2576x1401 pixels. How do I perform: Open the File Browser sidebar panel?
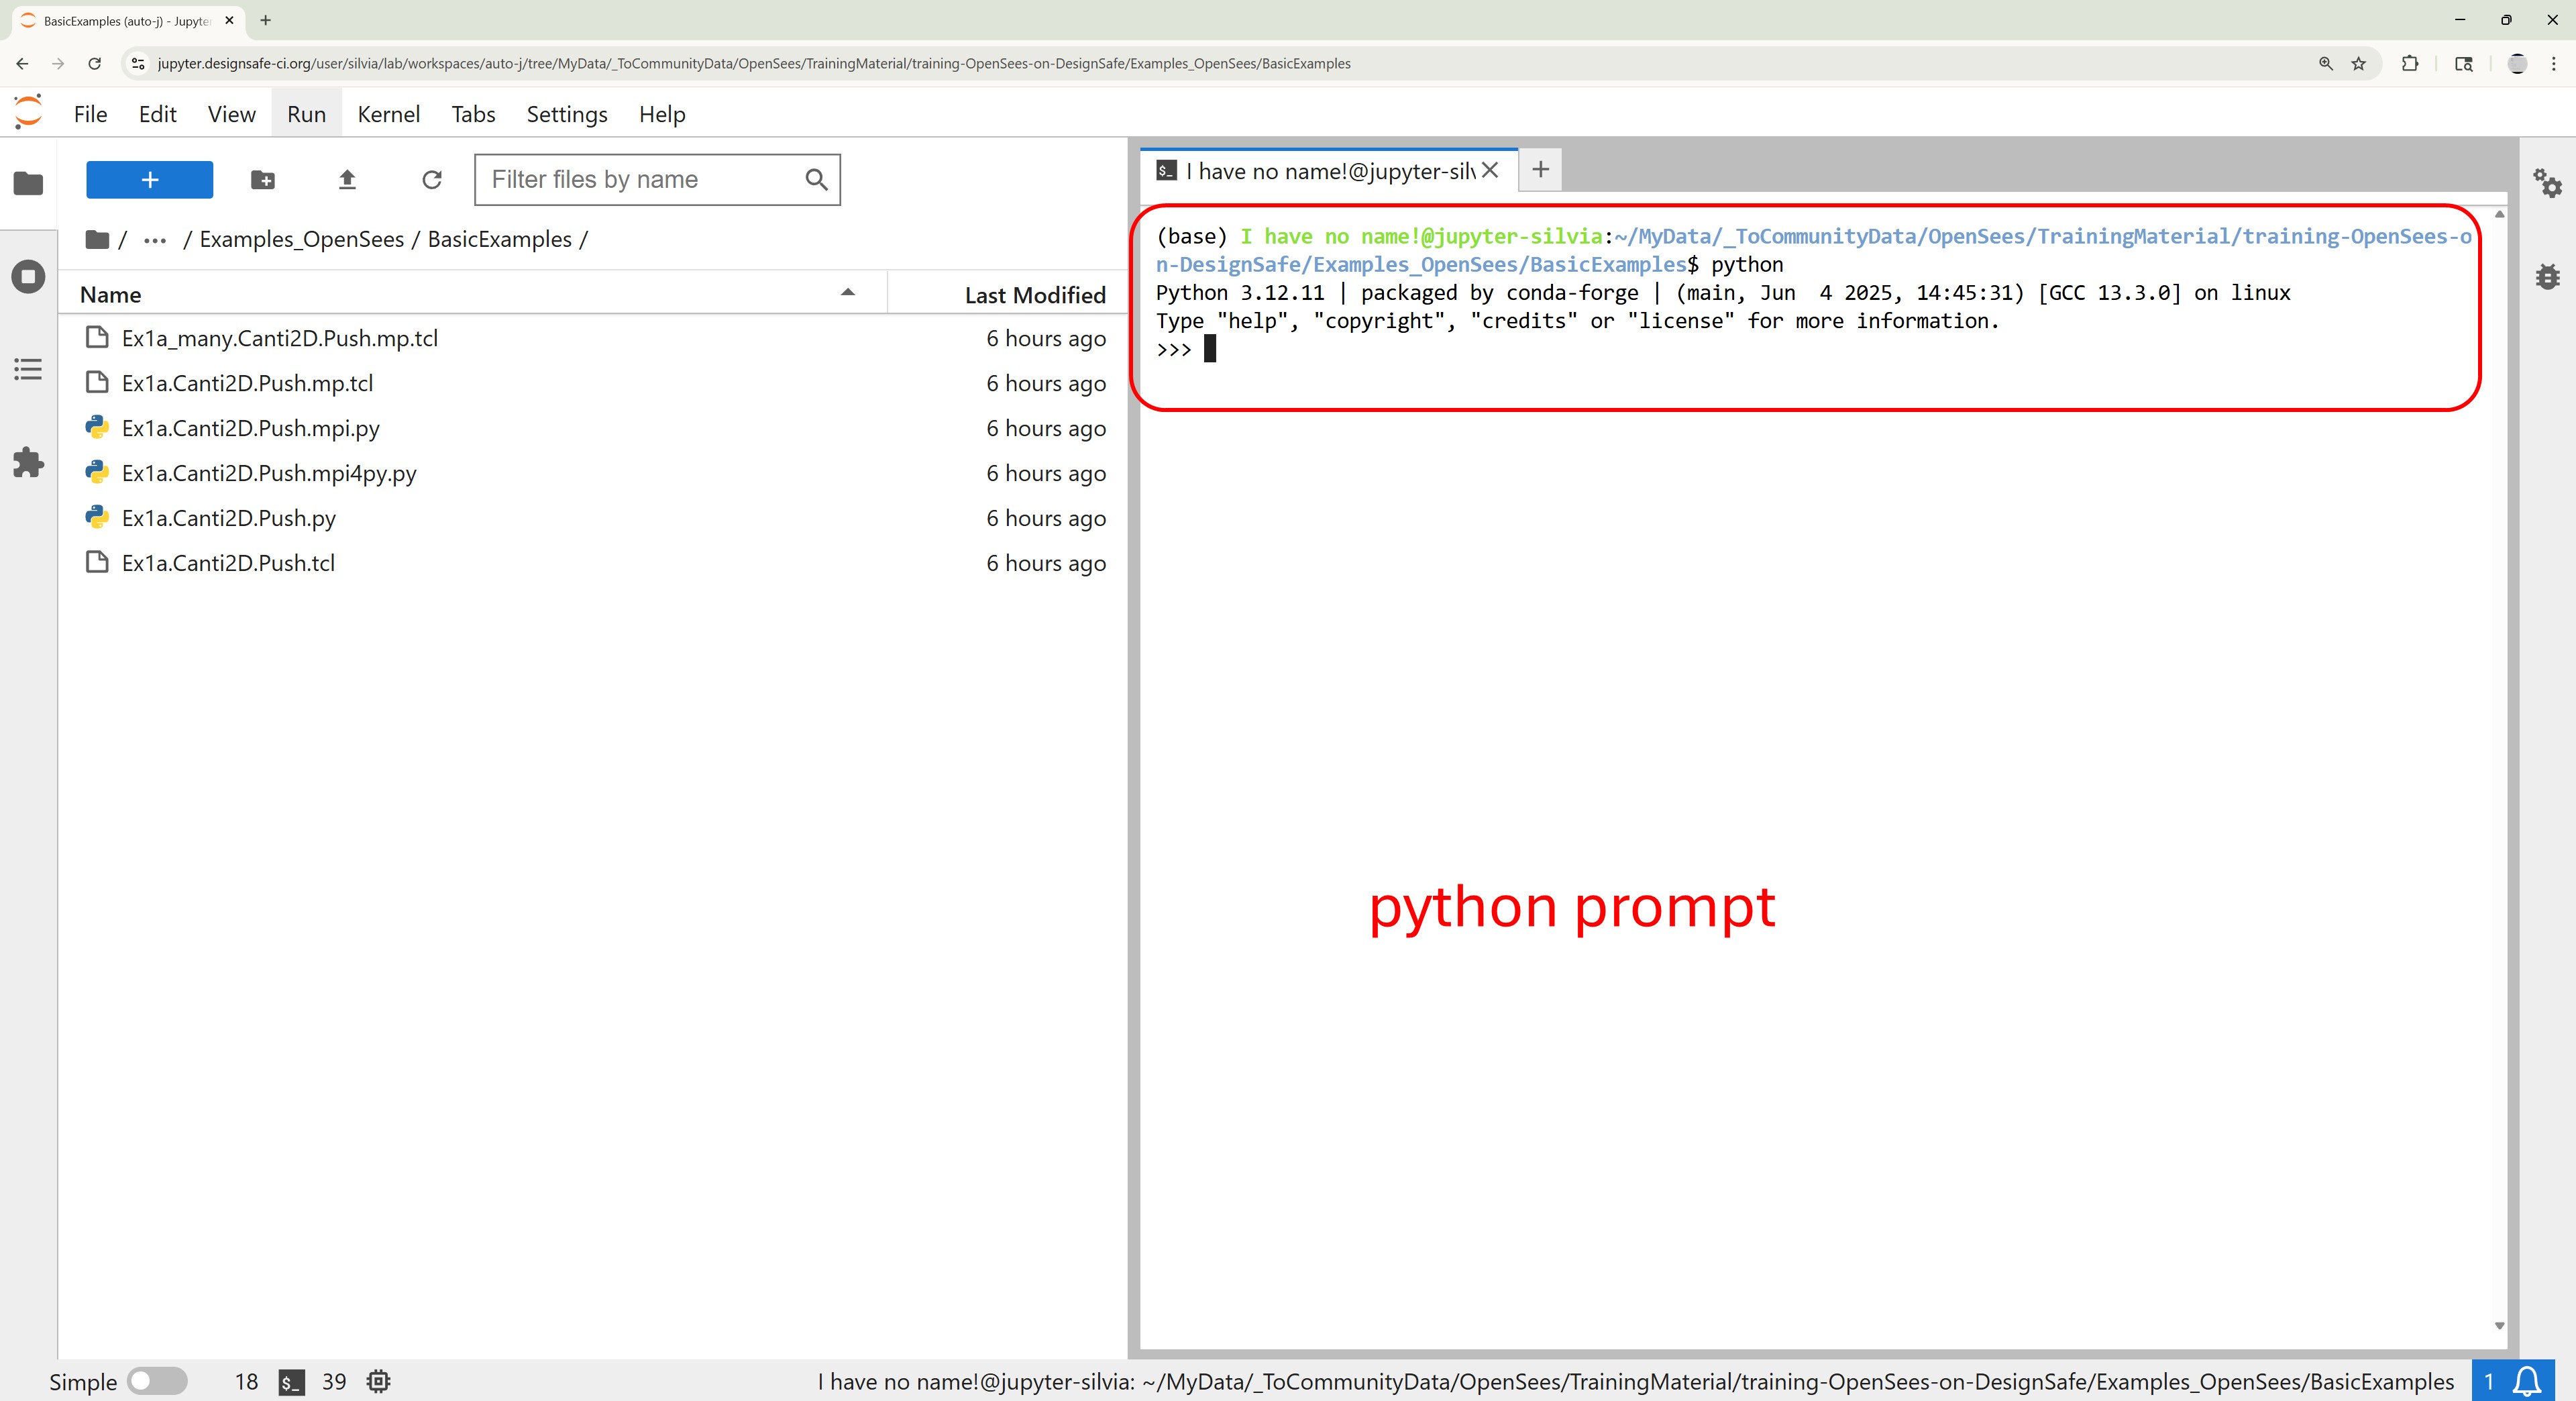[x=28, y=184]
